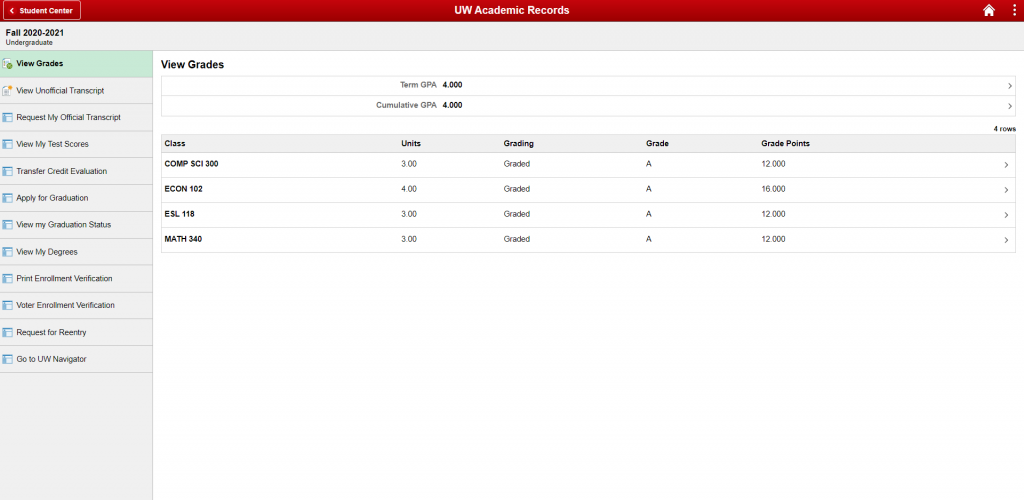Click the Apply for Graduation icon

7,199
